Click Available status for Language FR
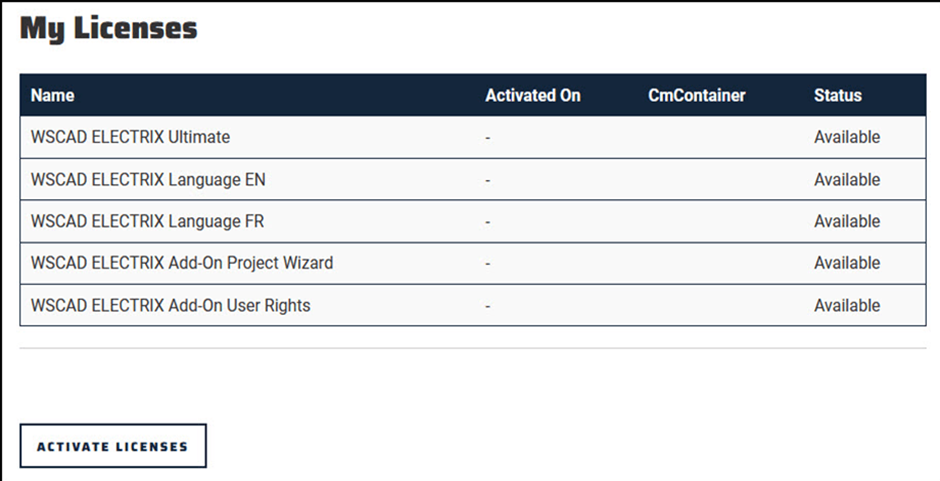The image size is (940, 481). (x=847, y=221)
